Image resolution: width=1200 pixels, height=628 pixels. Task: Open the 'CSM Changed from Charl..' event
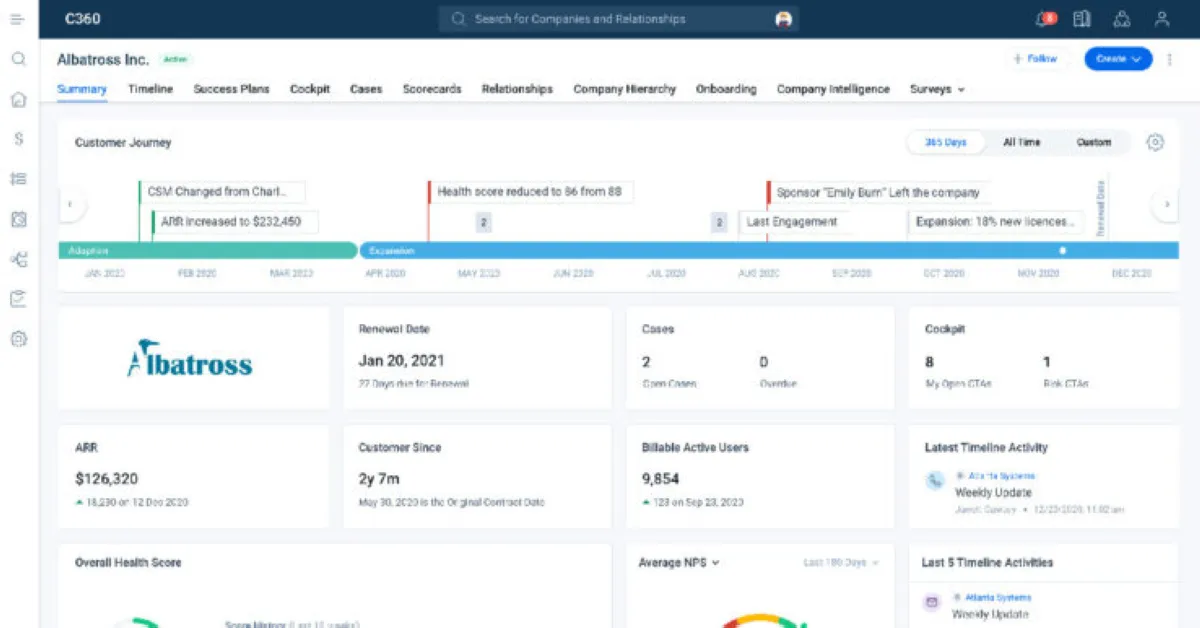point(223,192)
